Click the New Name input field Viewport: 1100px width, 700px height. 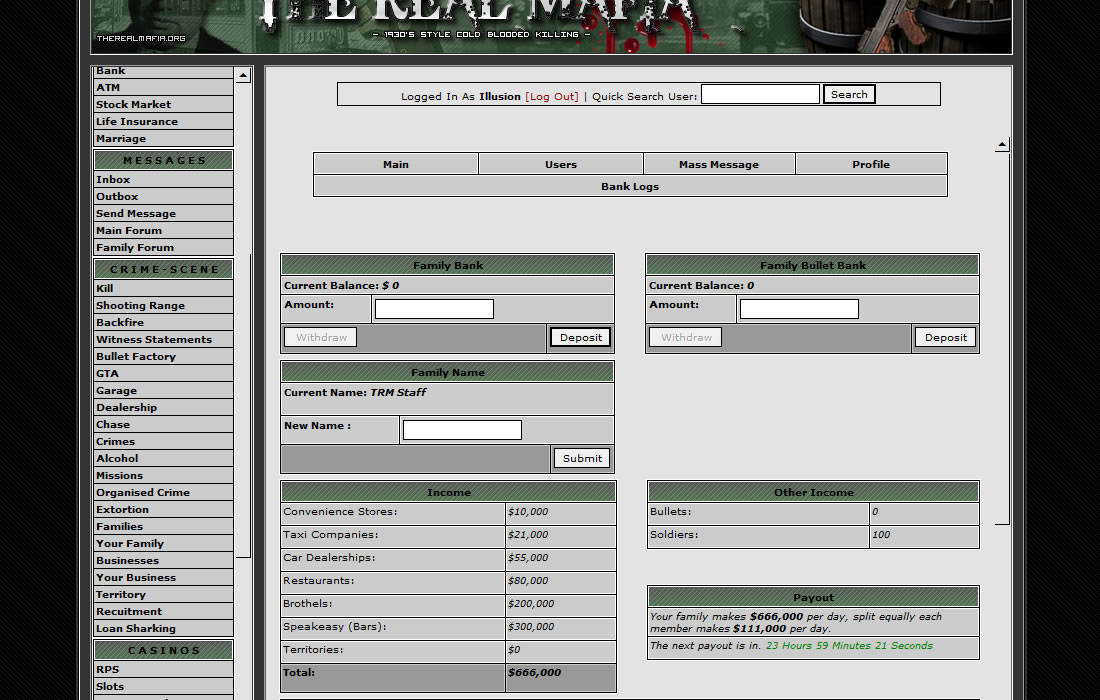461,430
